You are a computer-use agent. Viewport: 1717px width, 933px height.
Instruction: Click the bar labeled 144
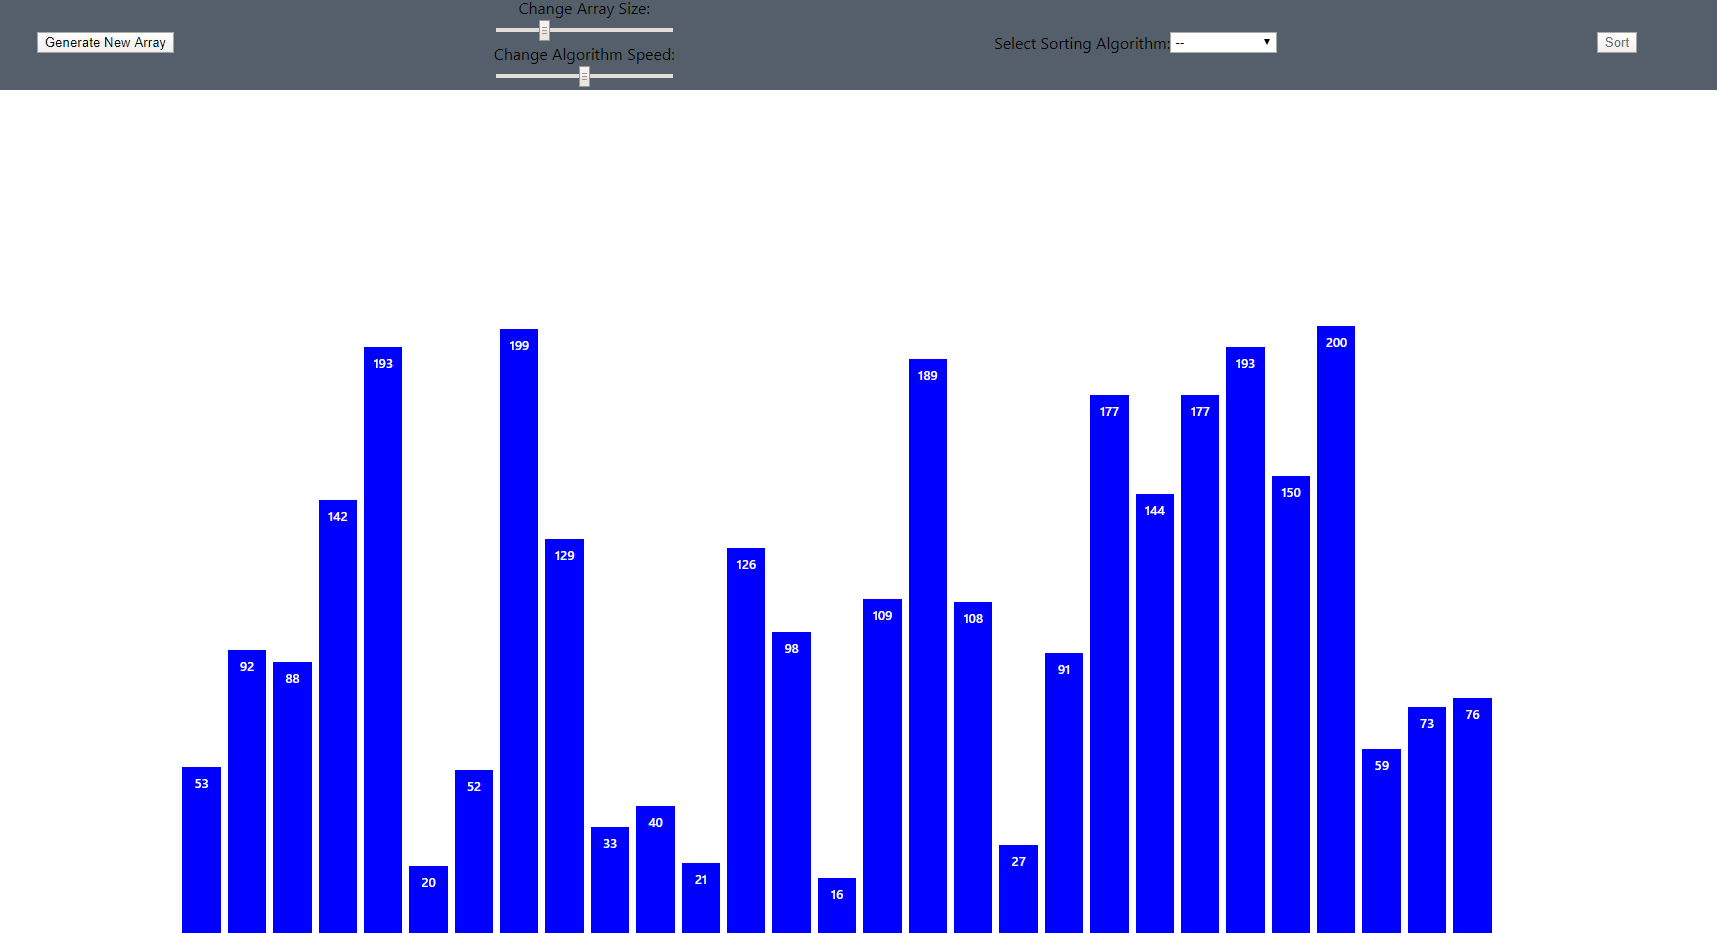point(1155,713)
